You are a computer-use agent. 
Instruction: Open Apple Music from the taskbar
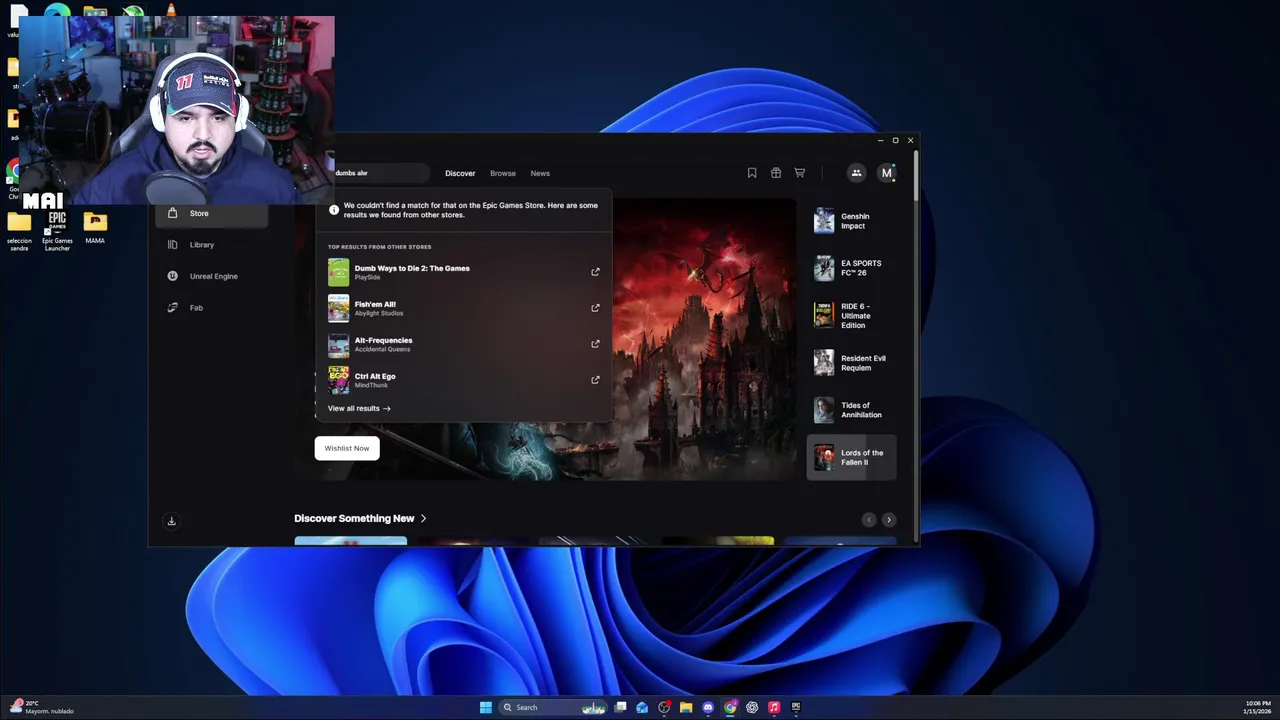coord(774,707)
